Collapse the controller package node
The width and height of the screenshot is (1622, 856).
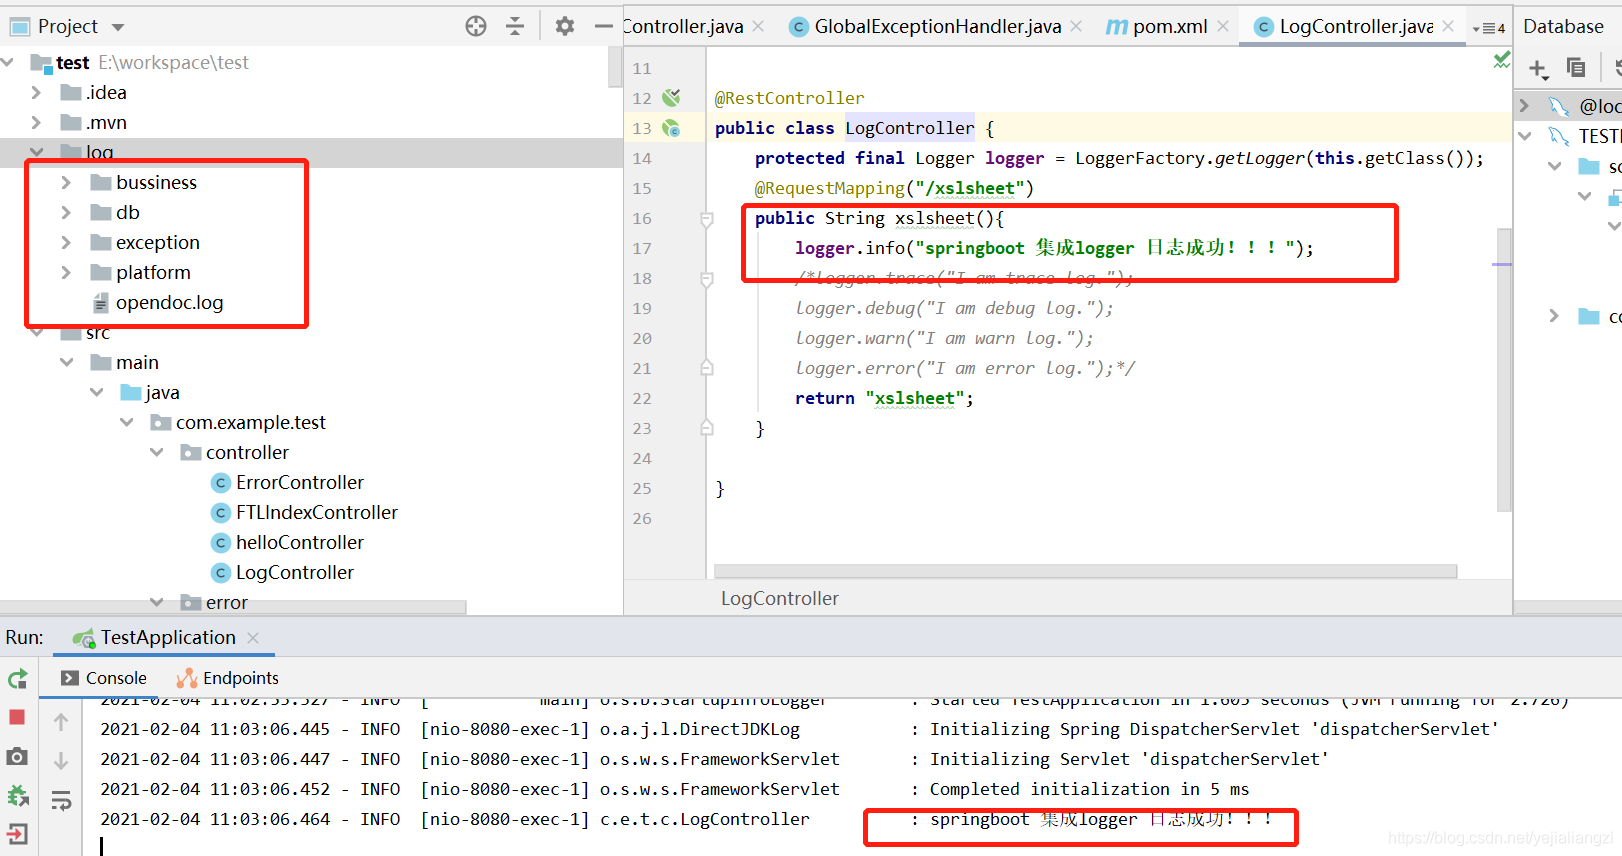[157, 453]
